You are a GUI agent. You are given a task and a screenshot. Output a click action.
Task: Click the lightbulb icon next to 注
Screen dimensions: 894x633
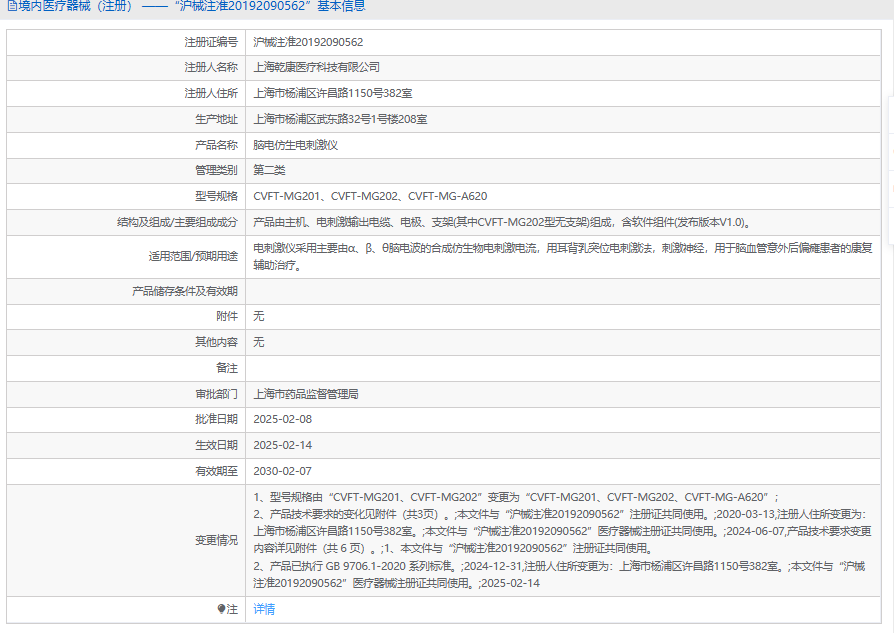point(221,609)
